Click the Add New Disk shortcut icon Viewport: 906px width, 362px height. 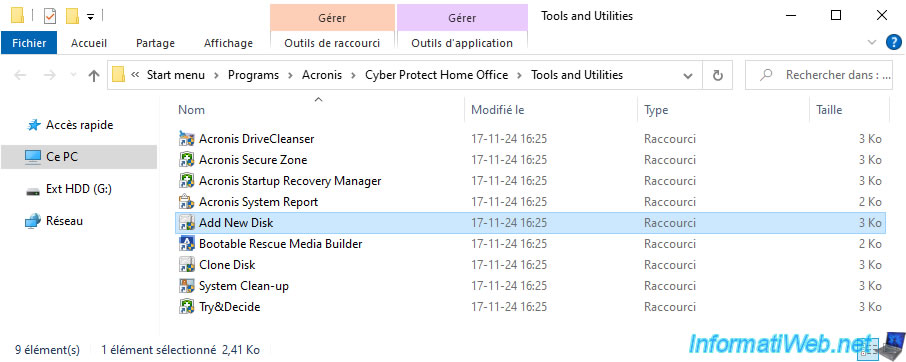click(x=186, y=223)
